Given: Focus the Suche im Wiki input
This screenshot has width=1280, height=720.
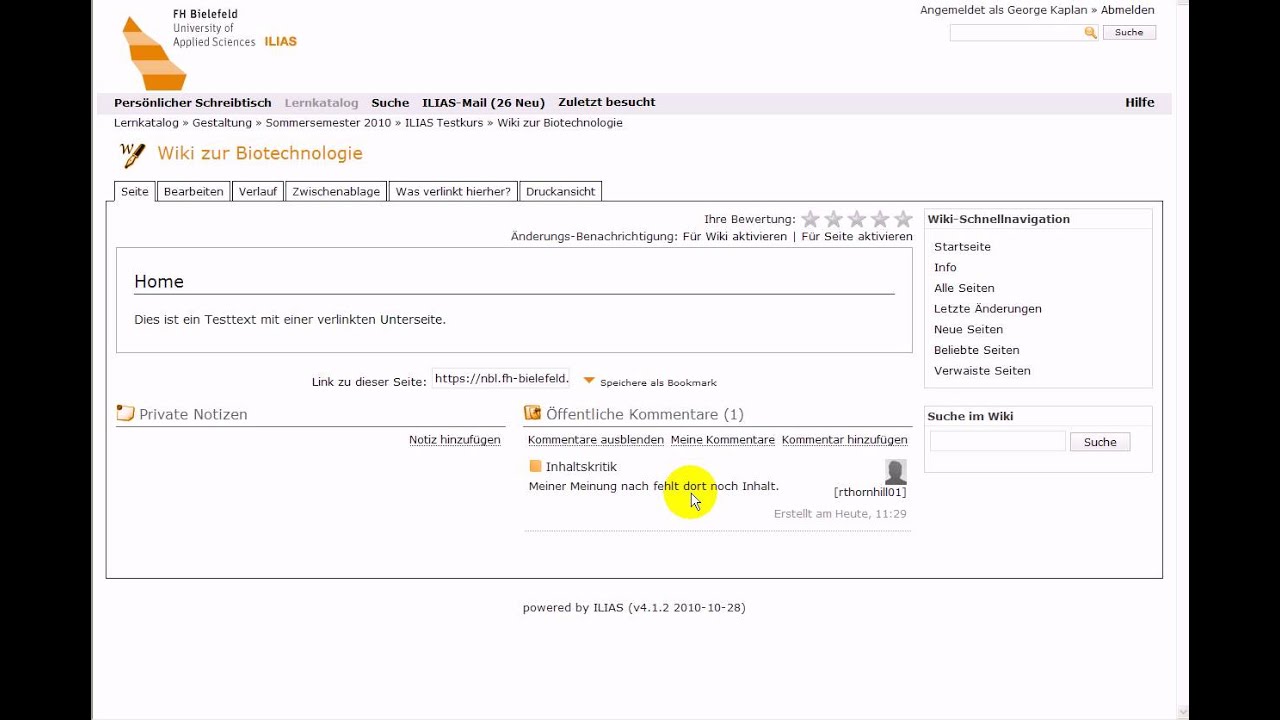Looking at the screenshot, I should 998,441.
